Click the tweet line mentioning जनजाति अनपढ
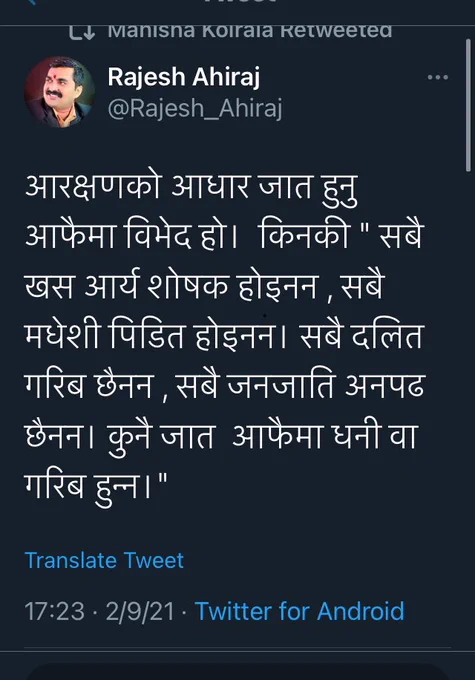 coord(224,386)
